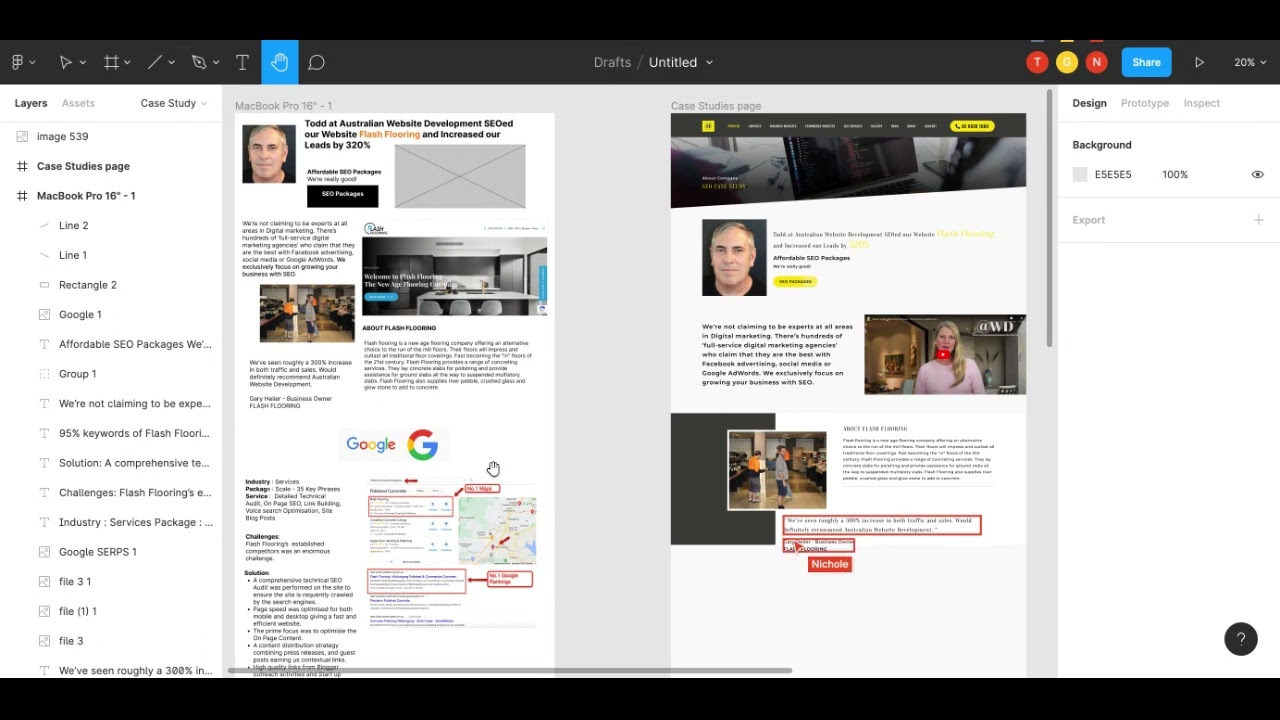Screen dimensions: 1280x720
Task: Click the horizontal canvas scrollbar
Action: pyautogui.click(x=510, y=670)
